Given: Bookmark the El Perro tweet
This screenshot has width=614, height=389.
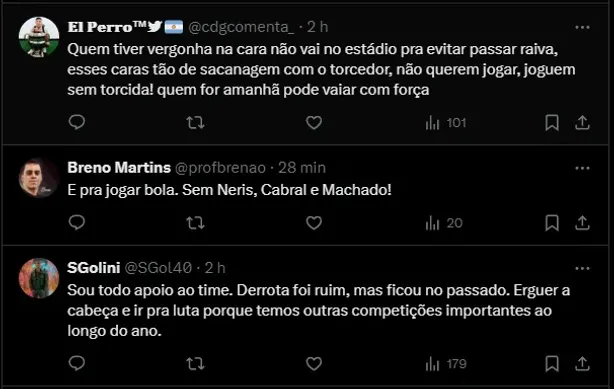Looking at the screenshot, I should 552,123.
